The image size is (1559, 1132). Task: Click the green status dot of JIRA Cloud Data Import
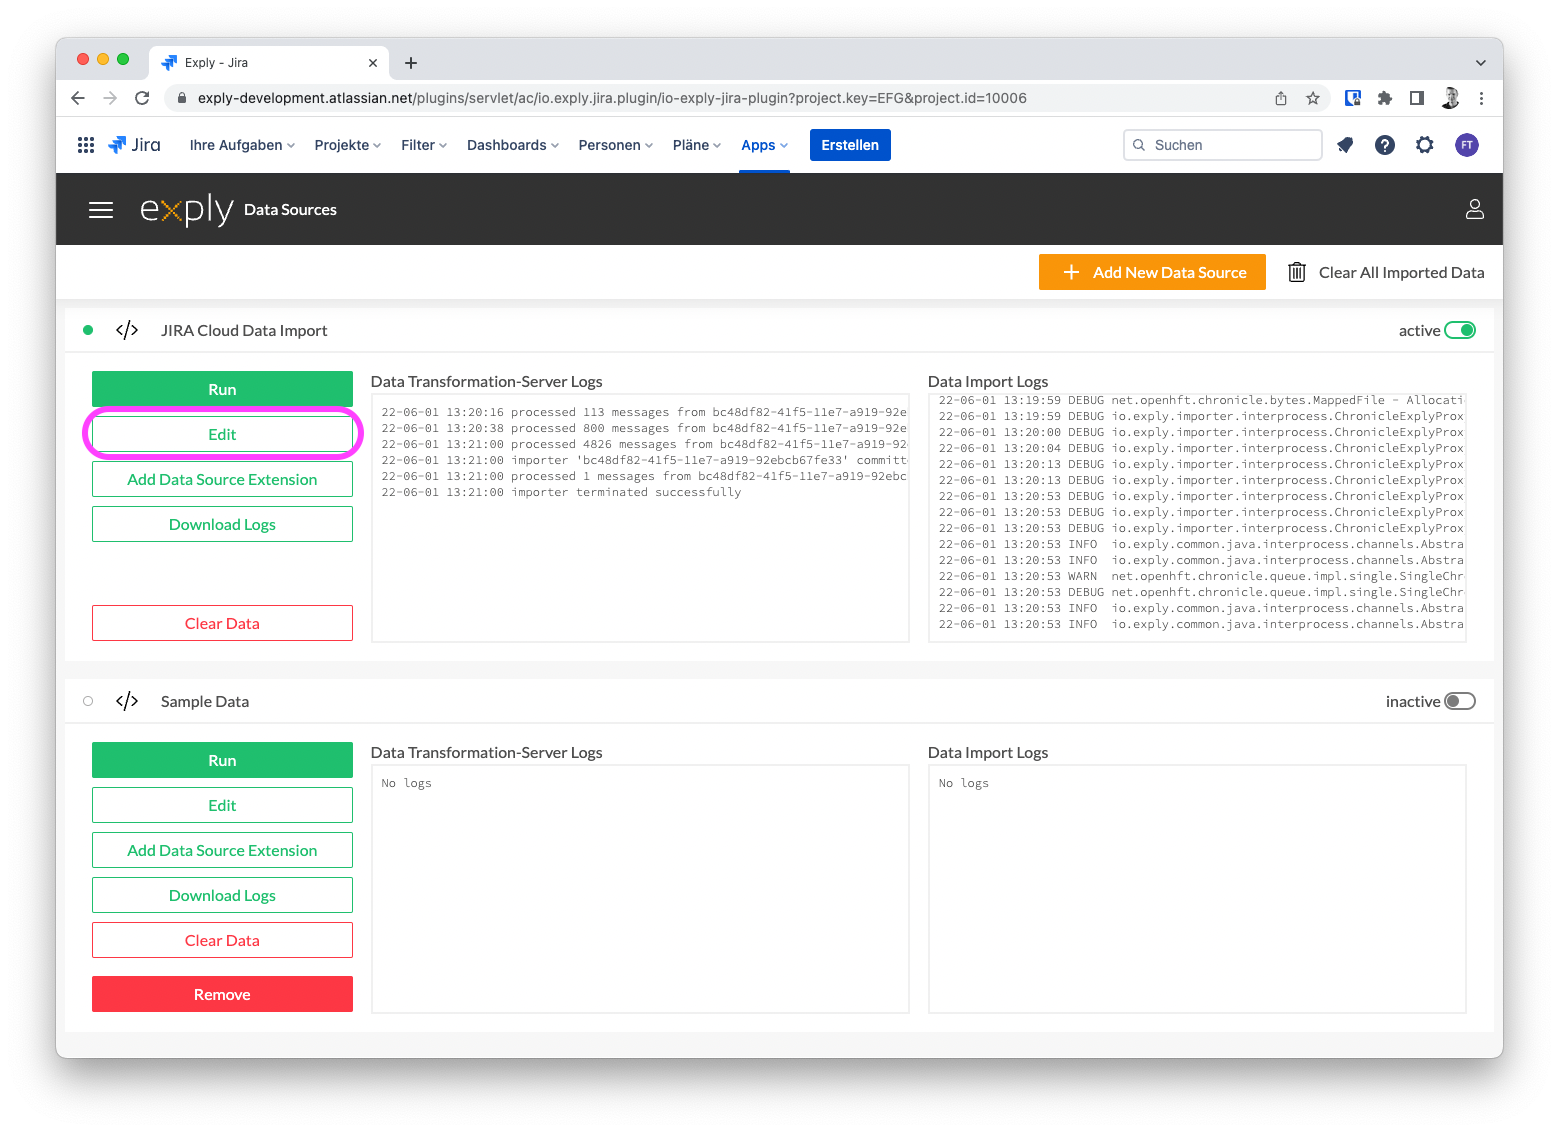[88, 330]
